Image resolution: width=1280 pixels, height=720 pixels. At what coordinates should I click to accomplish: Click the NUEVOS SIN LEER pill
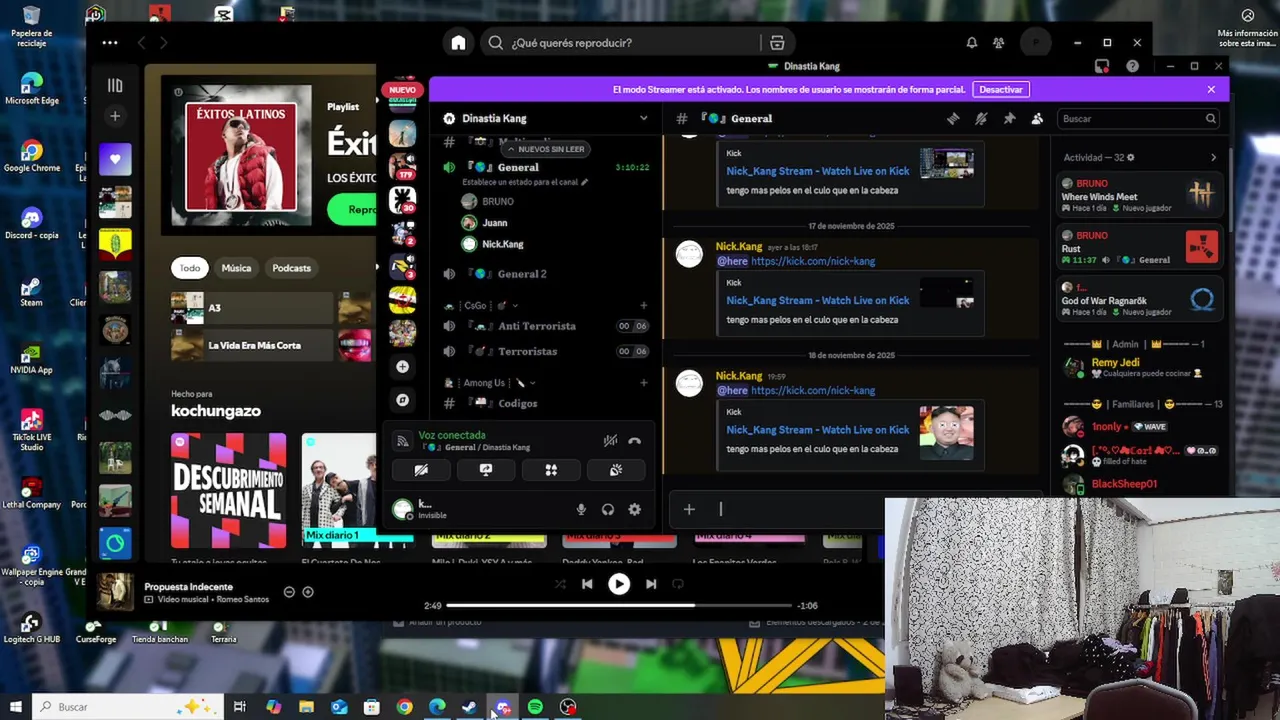coord(545,149)
